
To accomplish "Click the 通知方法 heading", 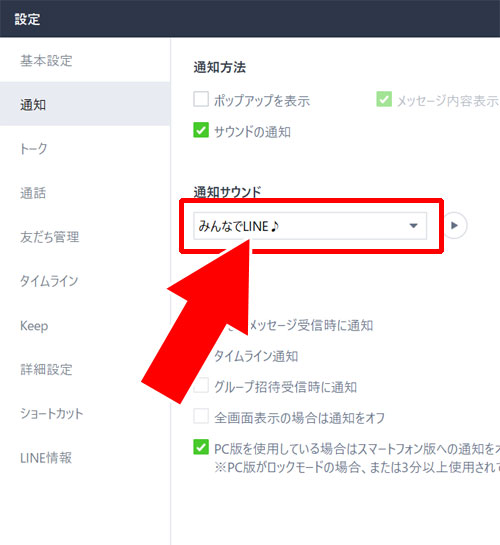I will click(220, 67).
